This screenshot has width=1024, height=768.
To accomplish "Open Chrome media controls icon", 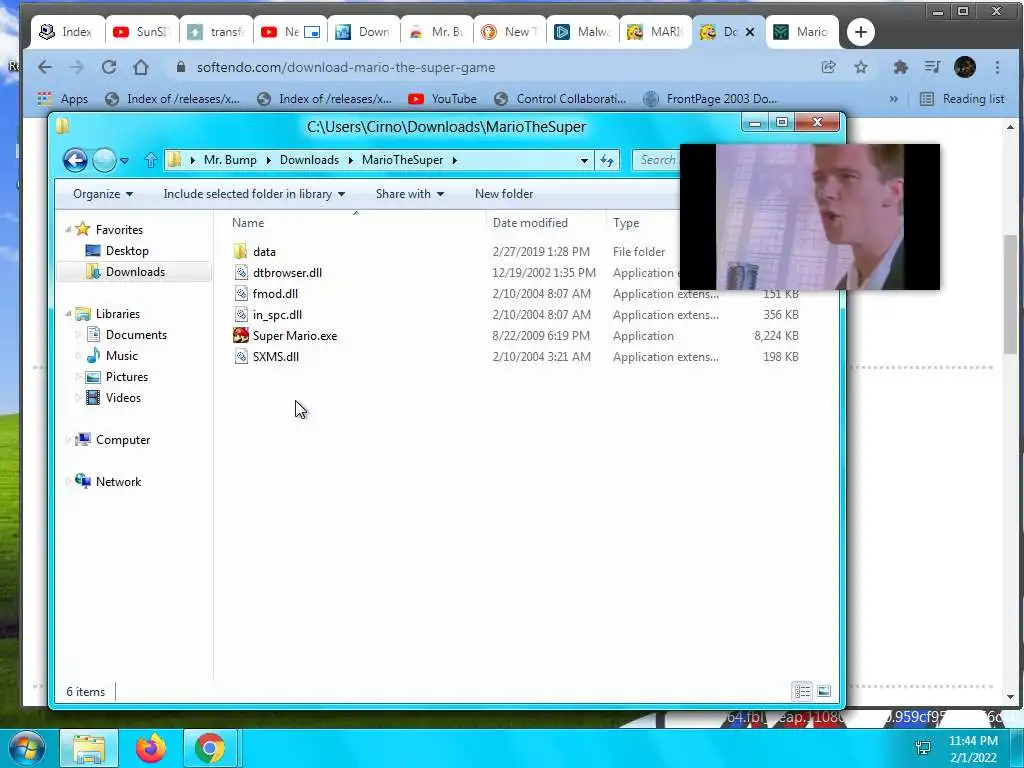I will [932, 67].
